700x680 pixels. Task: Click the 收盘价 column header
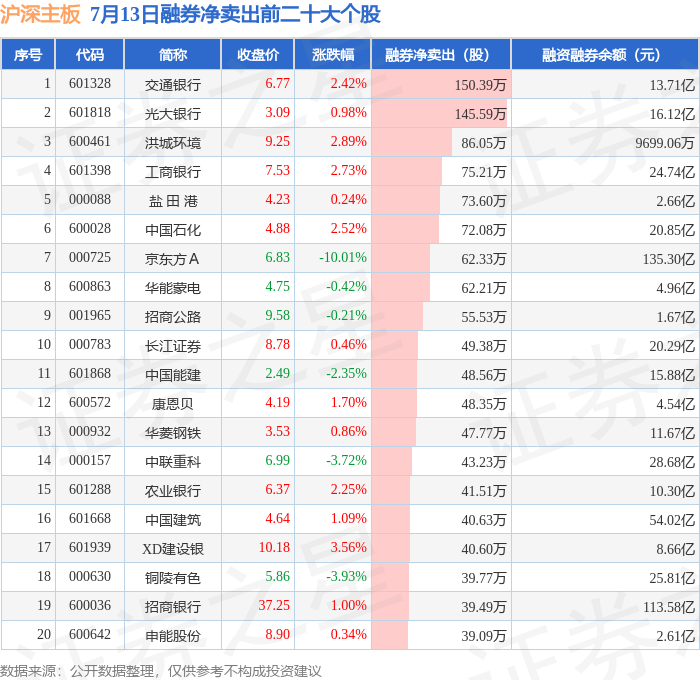coord(258,54)
